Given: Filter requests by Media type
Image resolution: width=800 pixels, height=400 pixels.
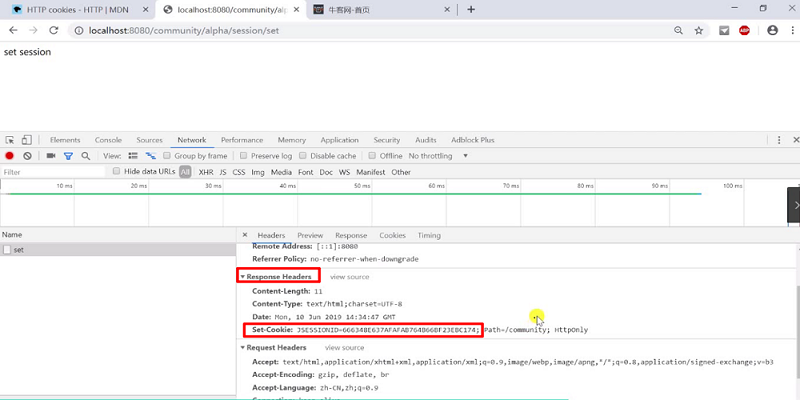Looking at the screenshot, I should (281, 172).
